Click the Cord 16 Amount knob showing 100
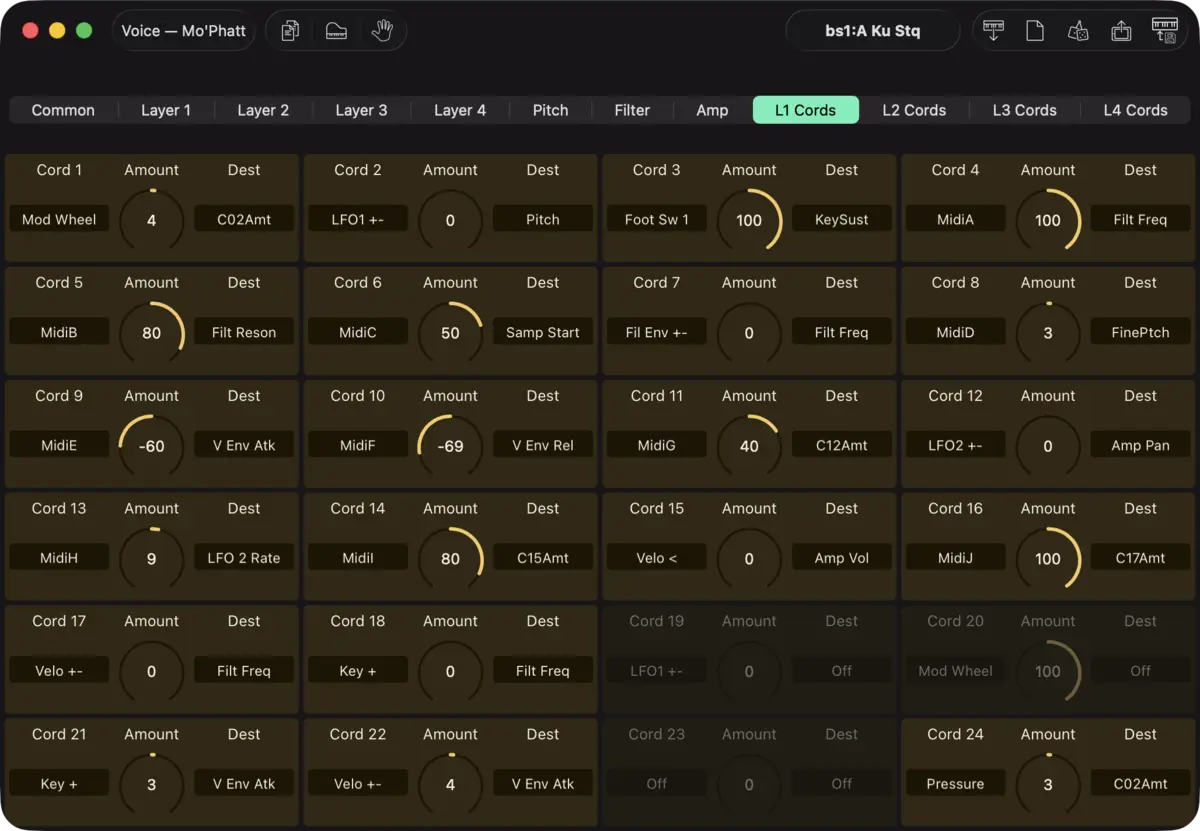This screenshot has width=1200, height=831. pyautogui.click(x=1048, y=559)
